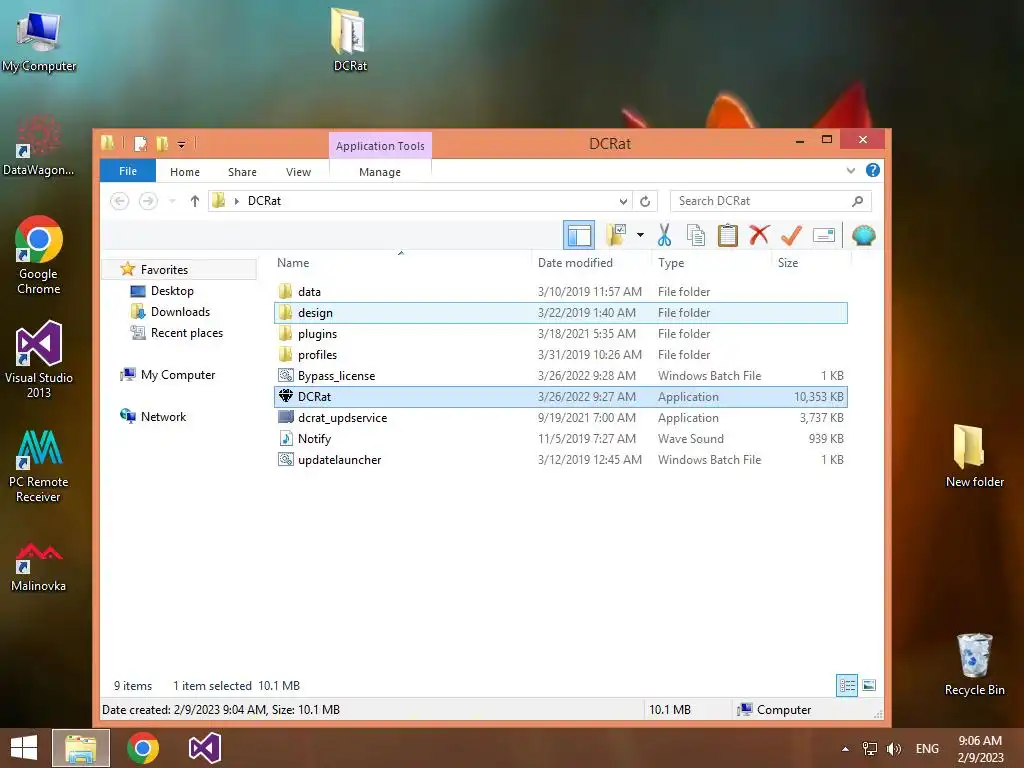Toggle the preview pane layout button
The image size is (1024, 768).
(579, 235)
